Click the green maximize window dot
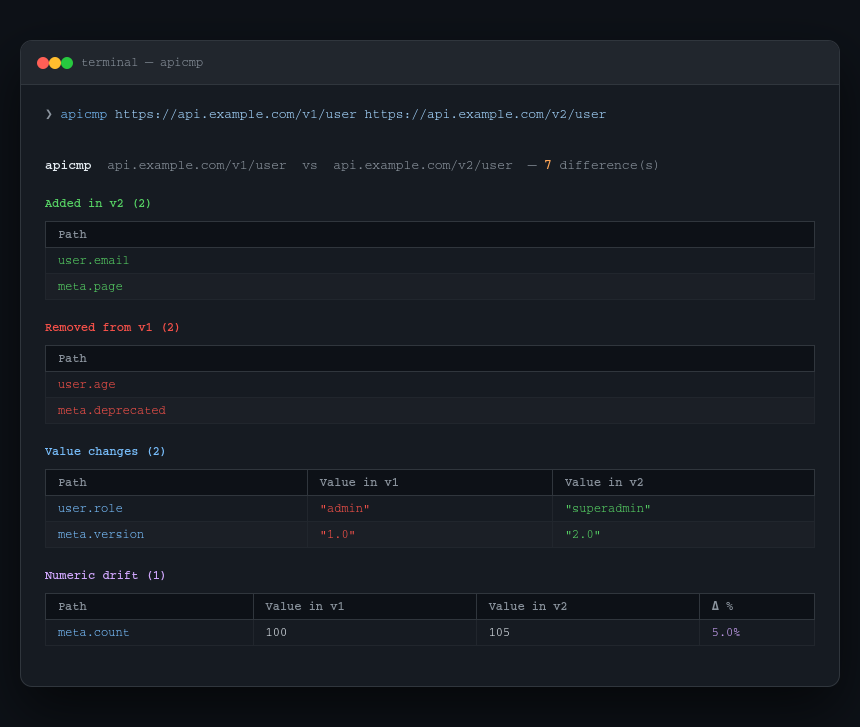Image resolution: width=860 pixels, height=727 pixels. 67,63
